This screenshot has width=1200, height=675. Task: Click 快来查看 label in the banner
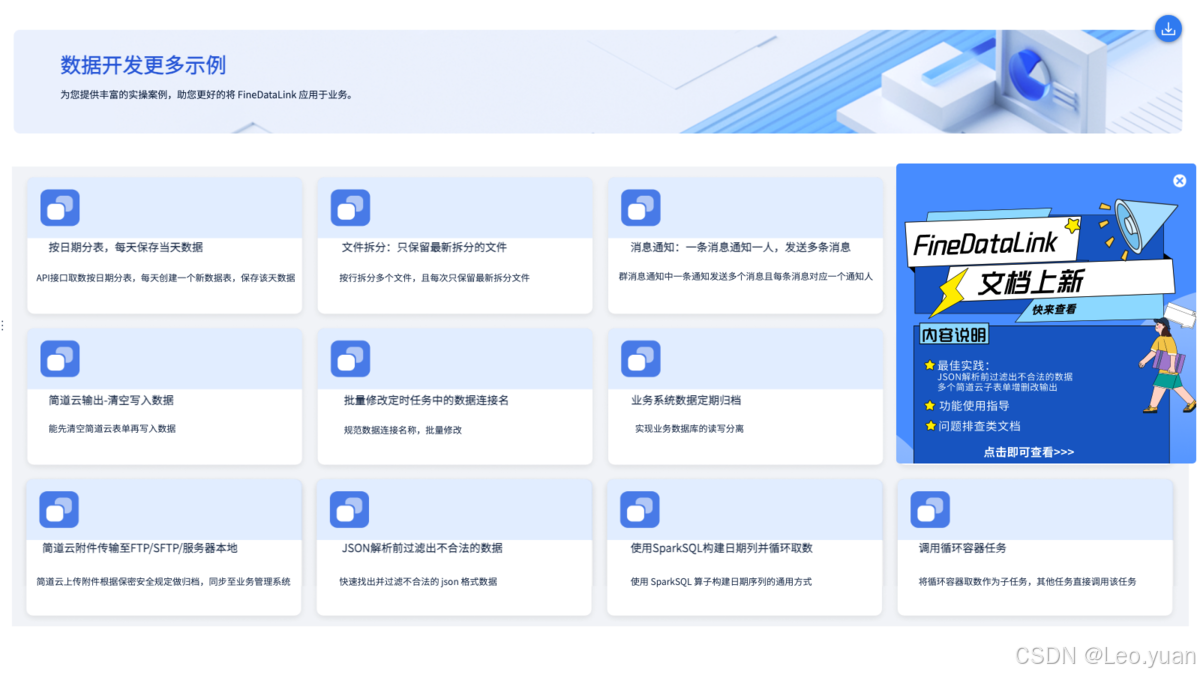click(1055, 310)
